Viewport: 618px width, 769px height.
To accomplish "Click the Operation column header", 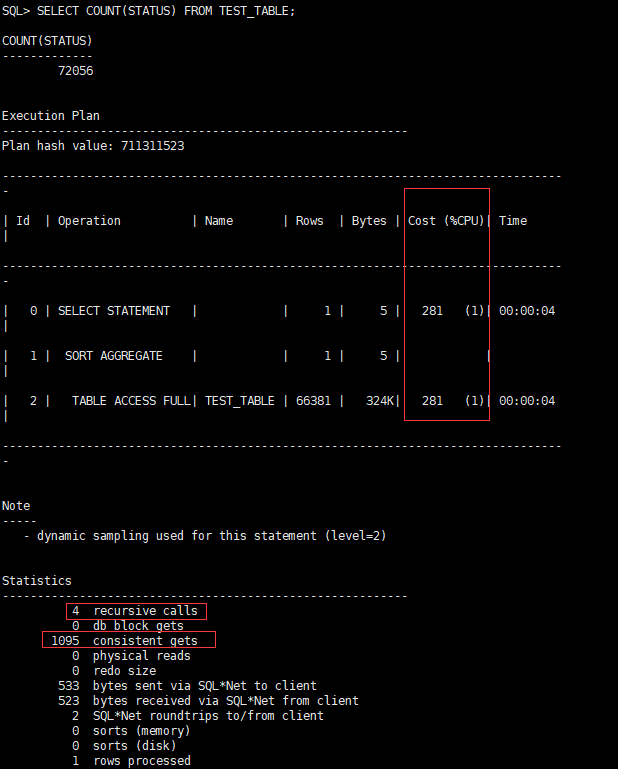I will (89, 221).
